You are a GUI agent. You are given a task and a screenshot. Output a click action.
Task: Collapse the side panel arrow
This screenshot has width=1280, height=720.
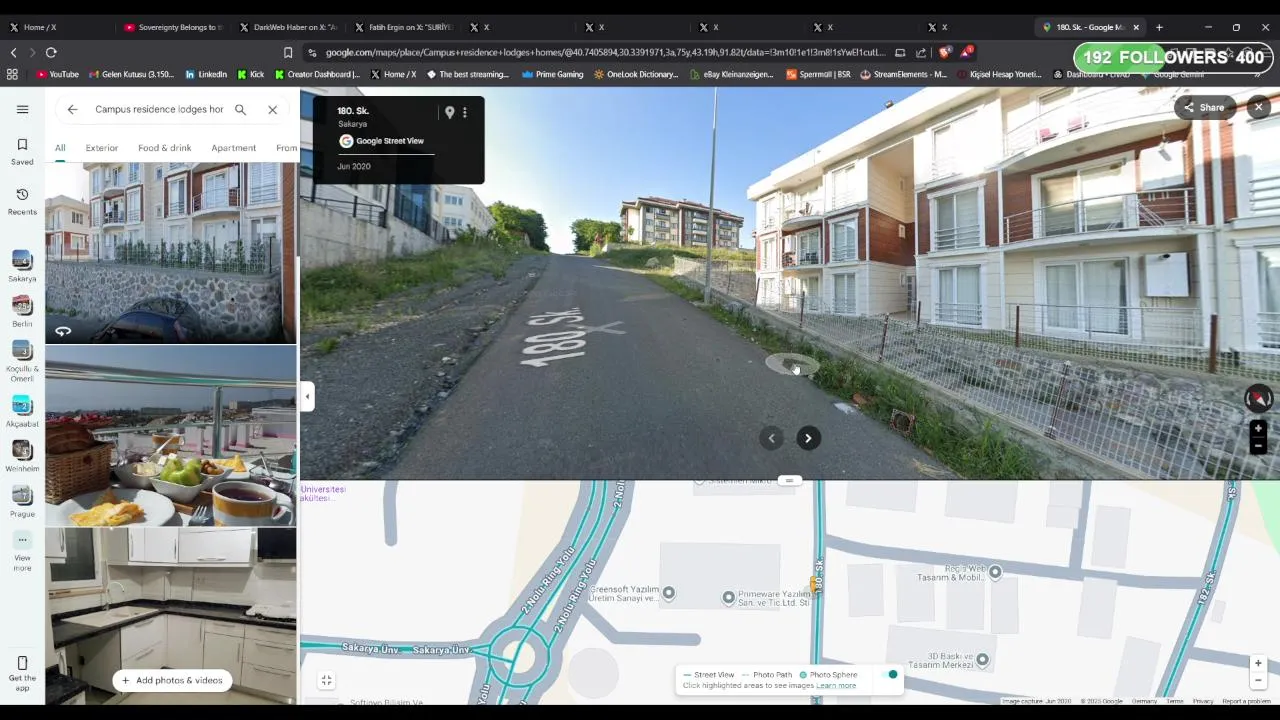coord(307,397)
